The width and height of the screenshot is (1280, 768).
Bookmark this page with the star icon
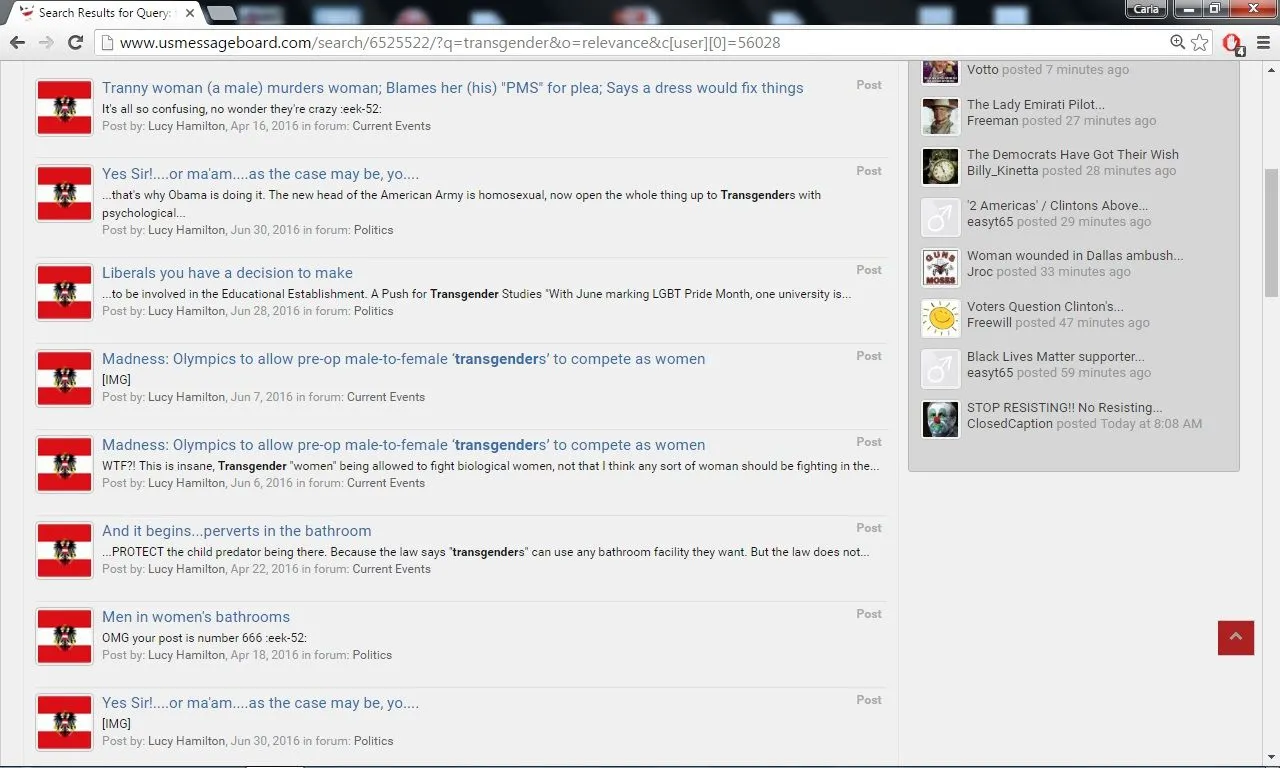[x=1200, y=43]
